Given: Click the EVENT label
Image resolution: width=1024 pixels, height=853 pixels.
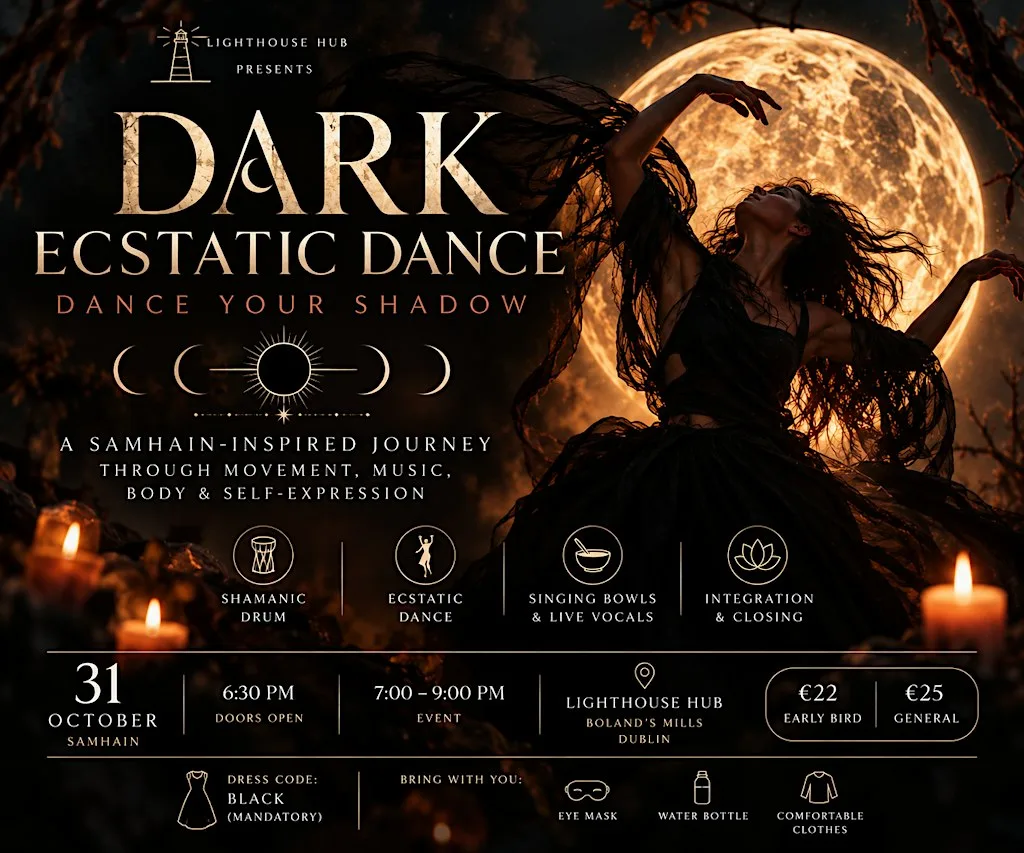Looking at the screenshot, I should tap(439, 718).
